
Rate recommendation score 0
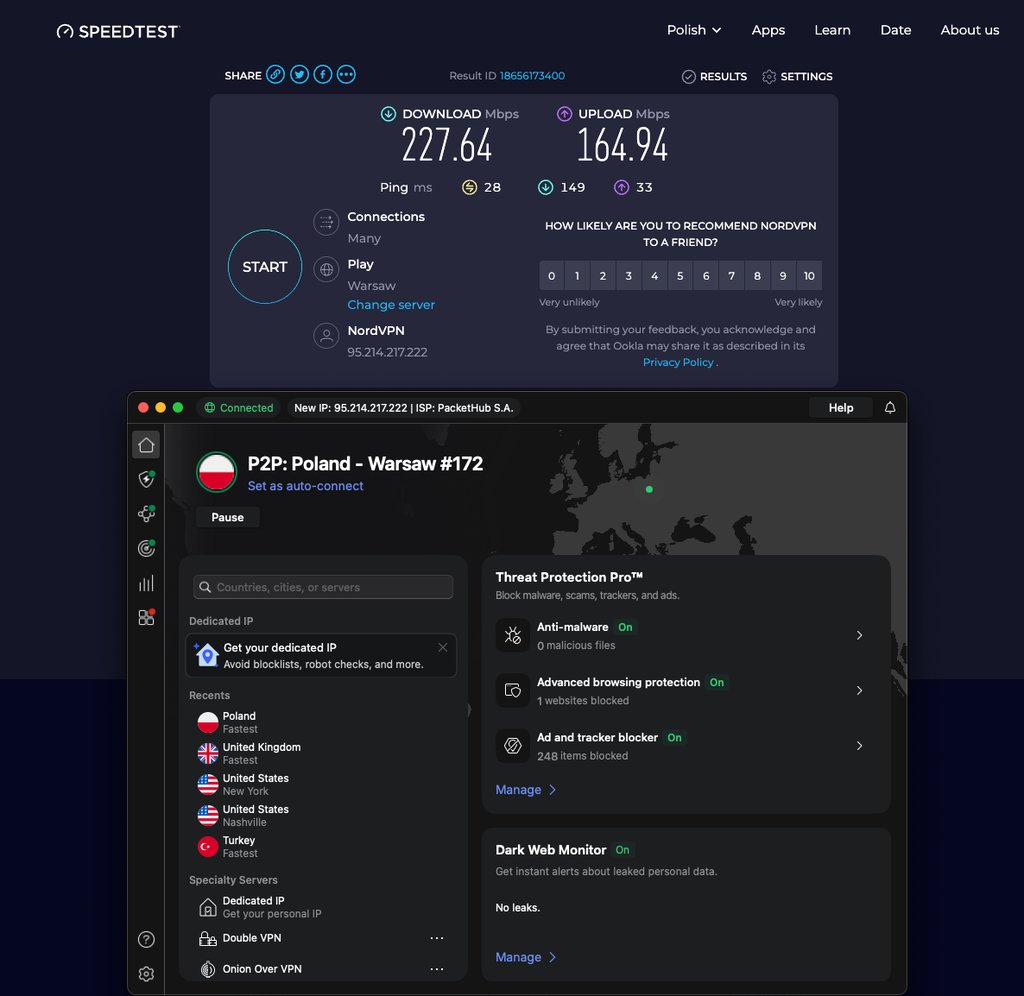(551, 276)
